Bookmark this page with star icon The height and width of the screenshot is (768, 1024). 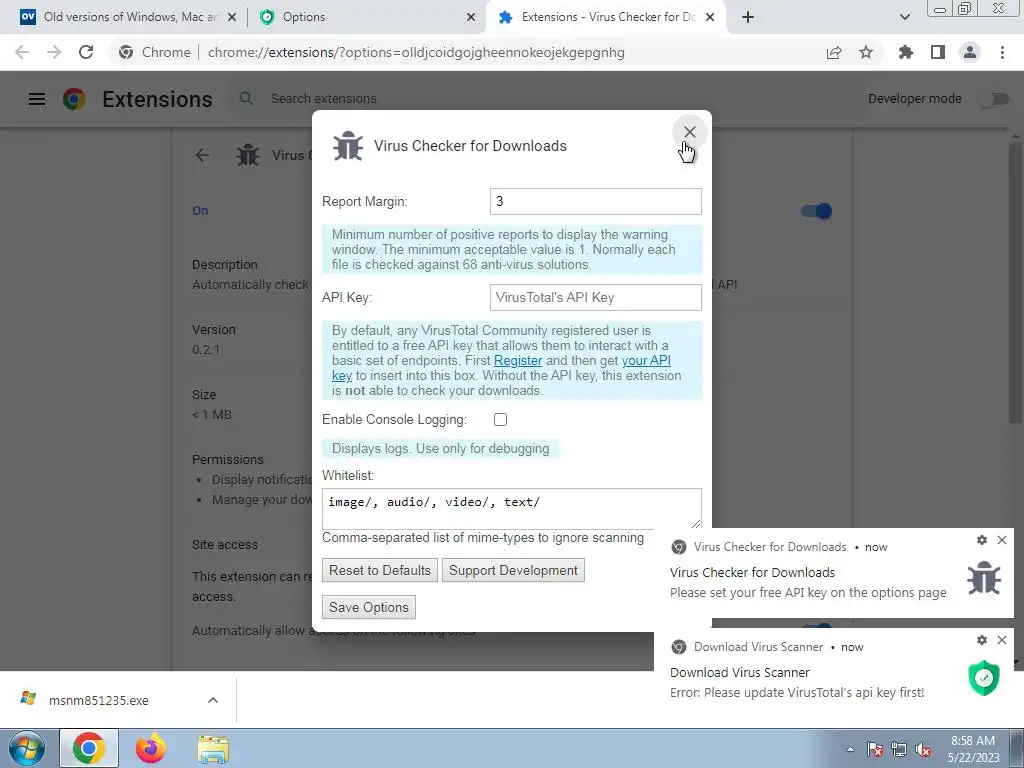(866, 52)
